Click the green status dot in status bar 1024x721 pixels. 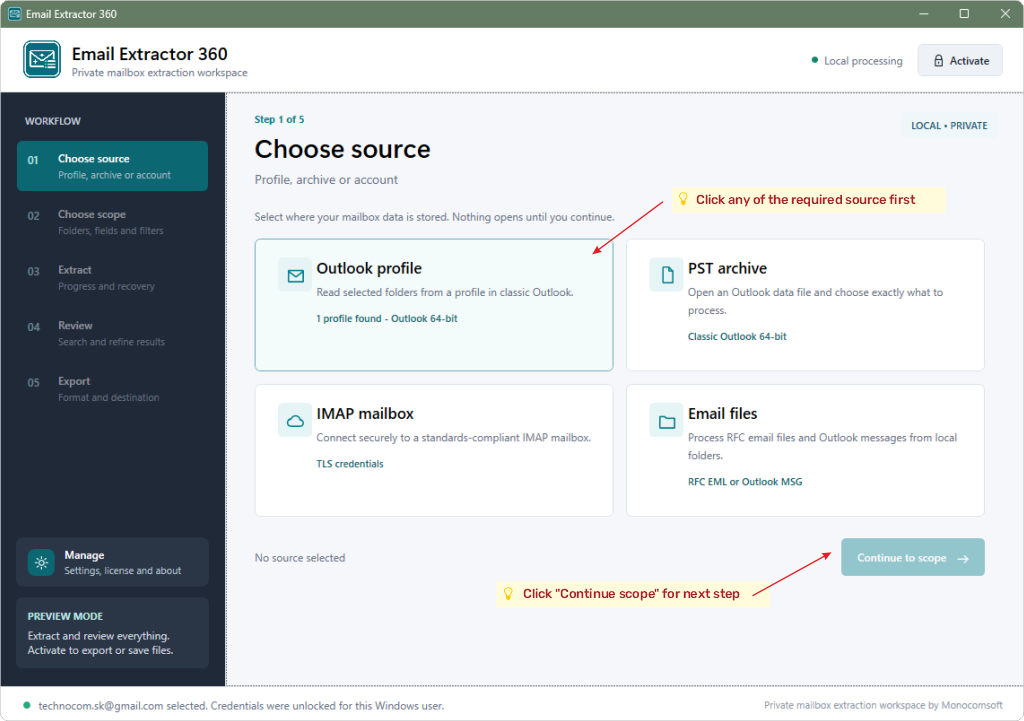(x=27, y=705)
